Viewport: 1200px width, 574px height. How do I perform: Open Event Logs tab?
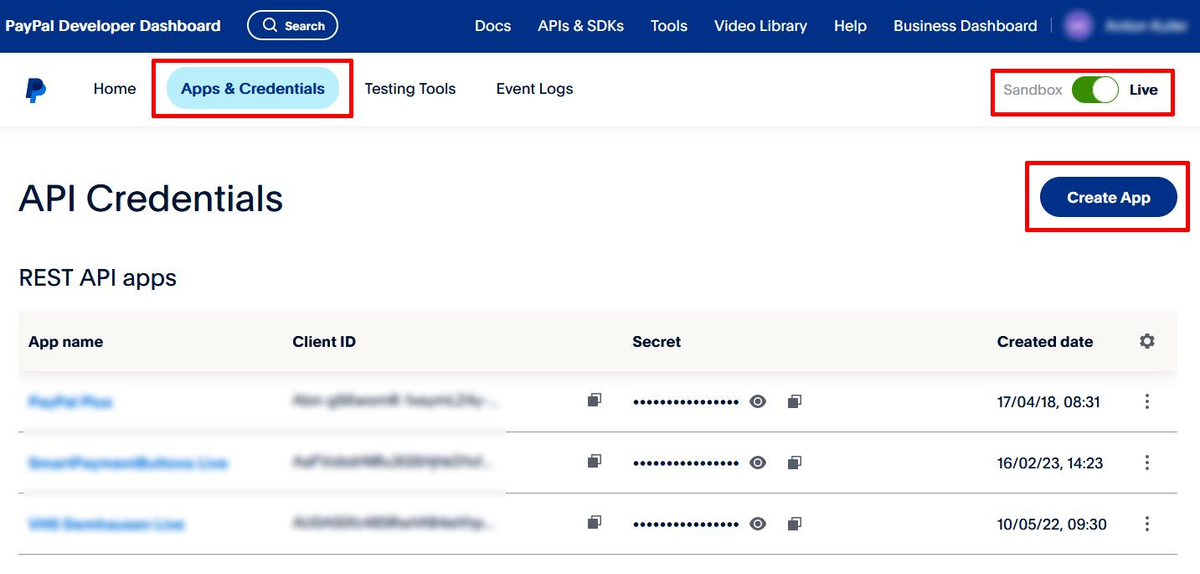(535, 89)
